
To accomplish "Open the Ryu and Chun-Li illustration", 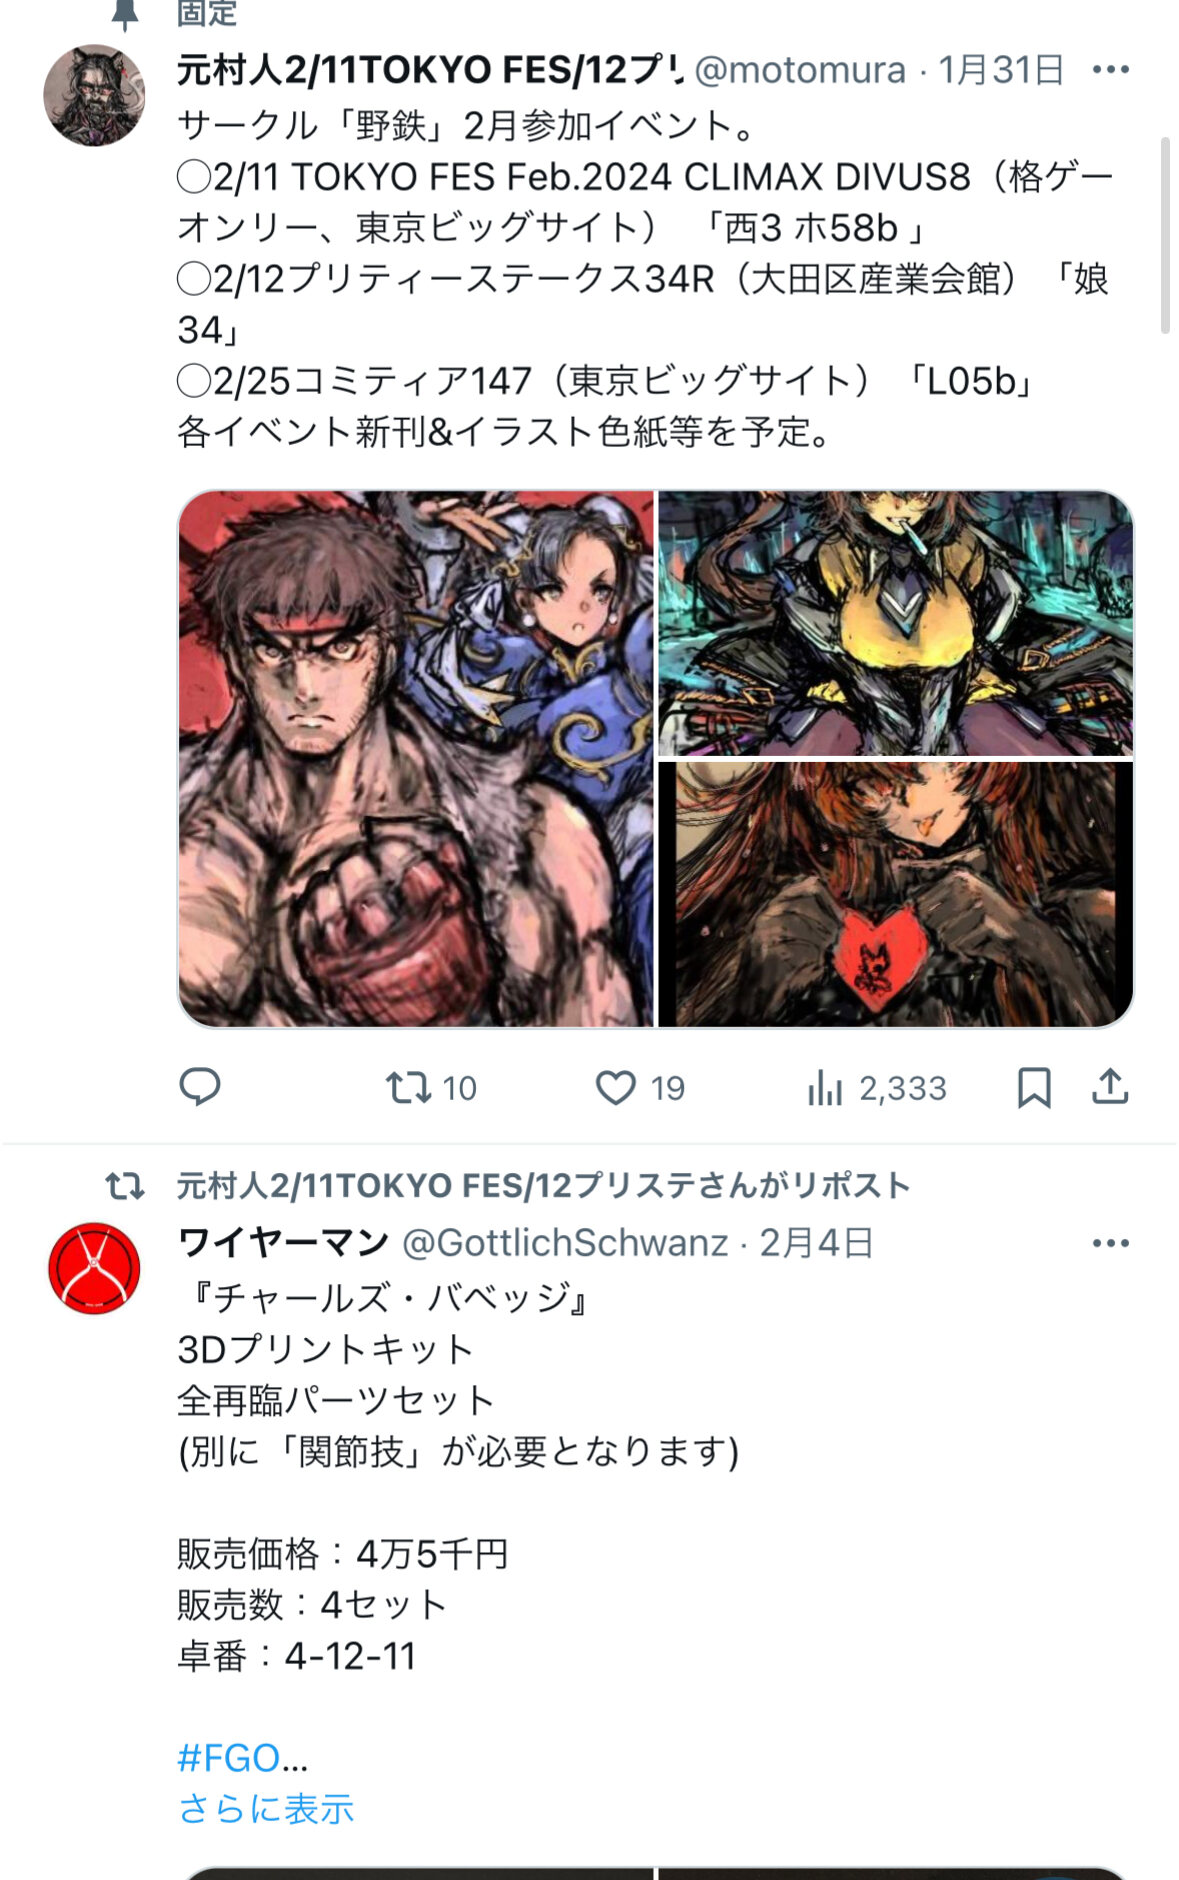I will 416,759.
